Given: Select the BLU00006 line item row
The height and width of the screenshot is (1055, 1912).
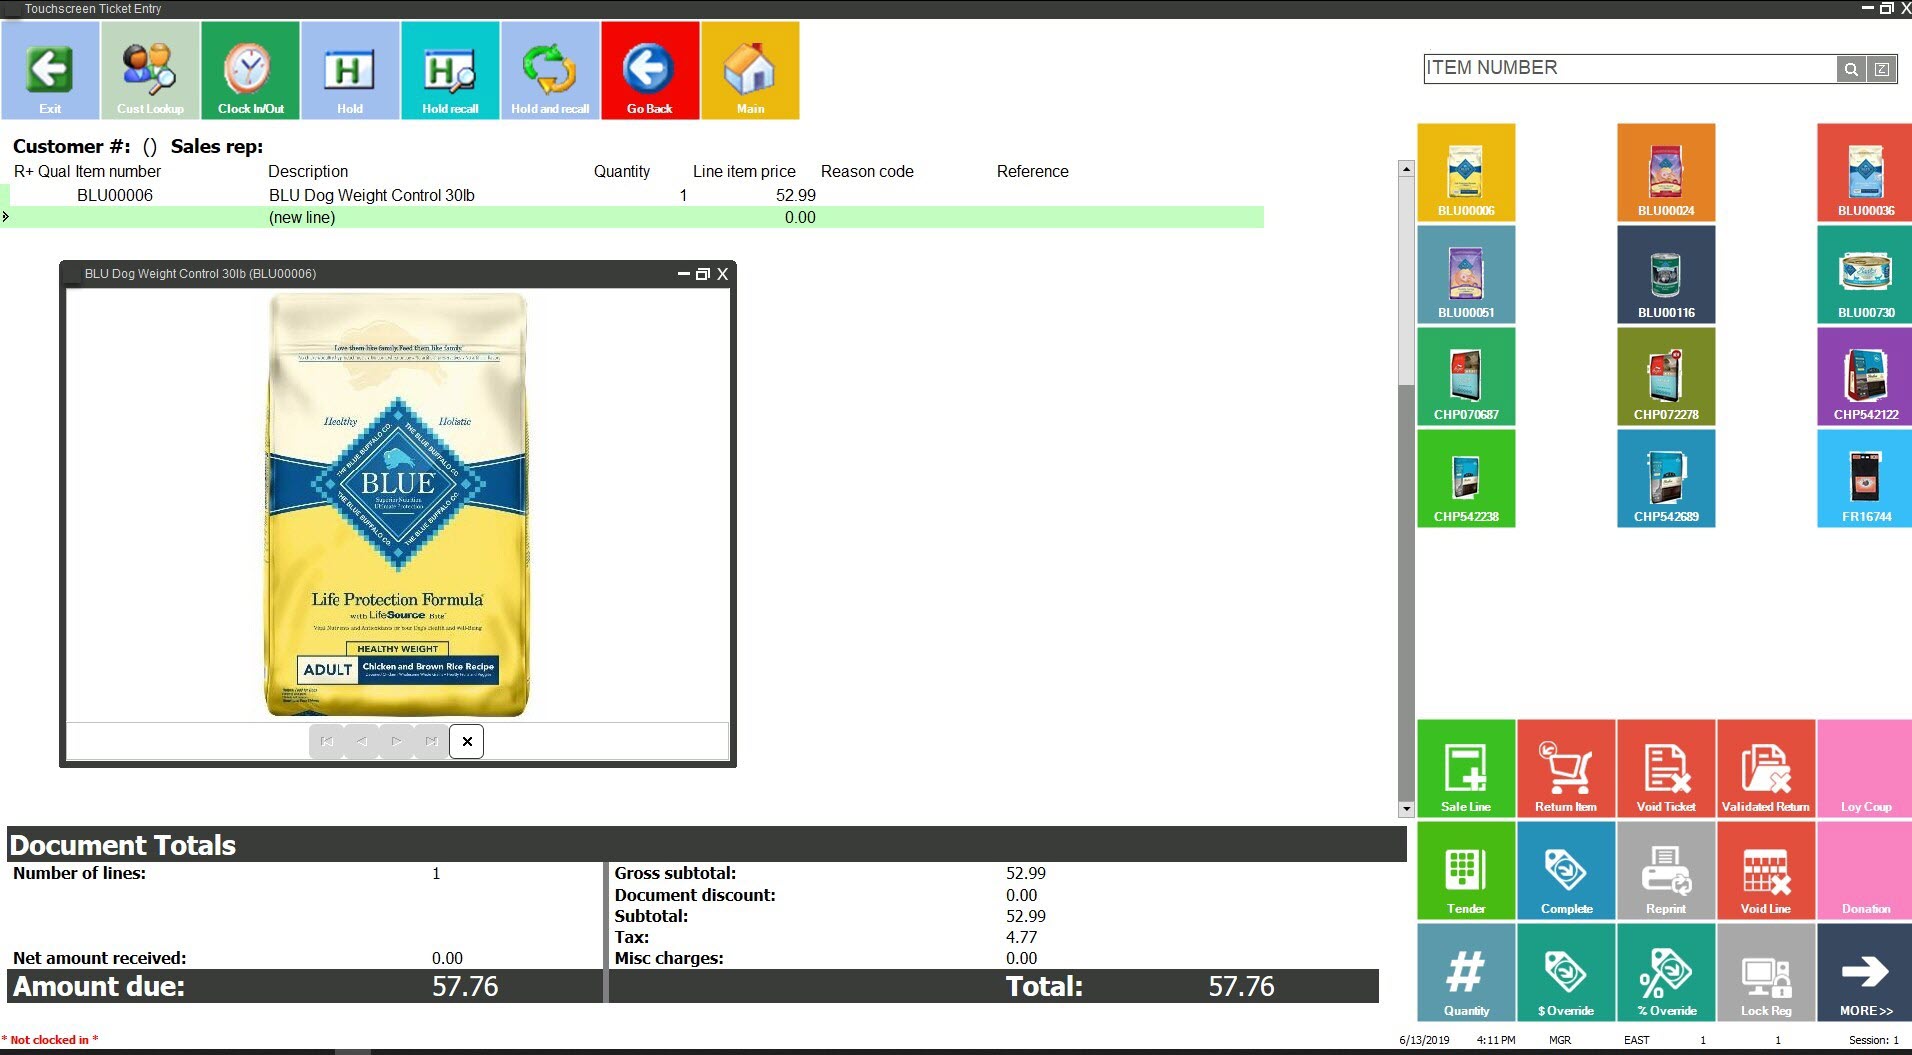Looking at the screenshot, I should coord(400,196).
